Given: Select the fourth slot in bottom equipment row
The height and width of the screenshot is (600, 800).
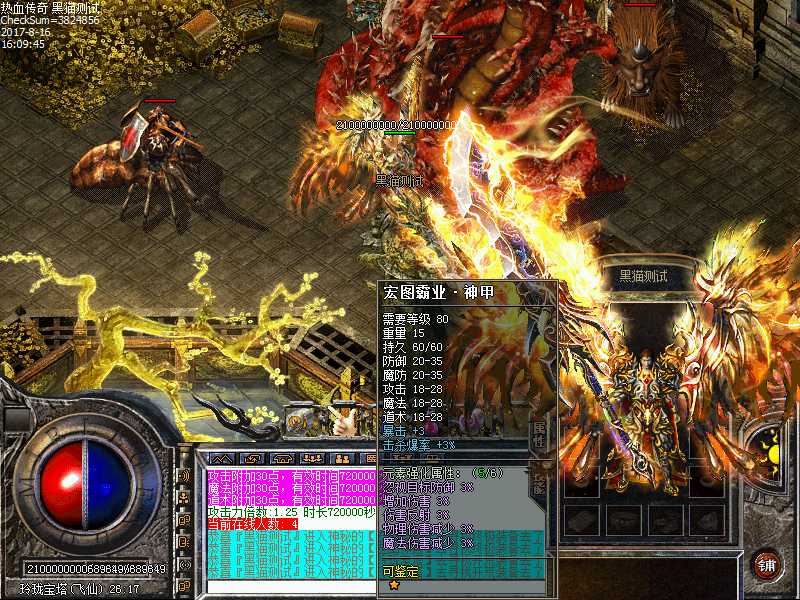Looking at the screenshot, I should tap(707, 520).
